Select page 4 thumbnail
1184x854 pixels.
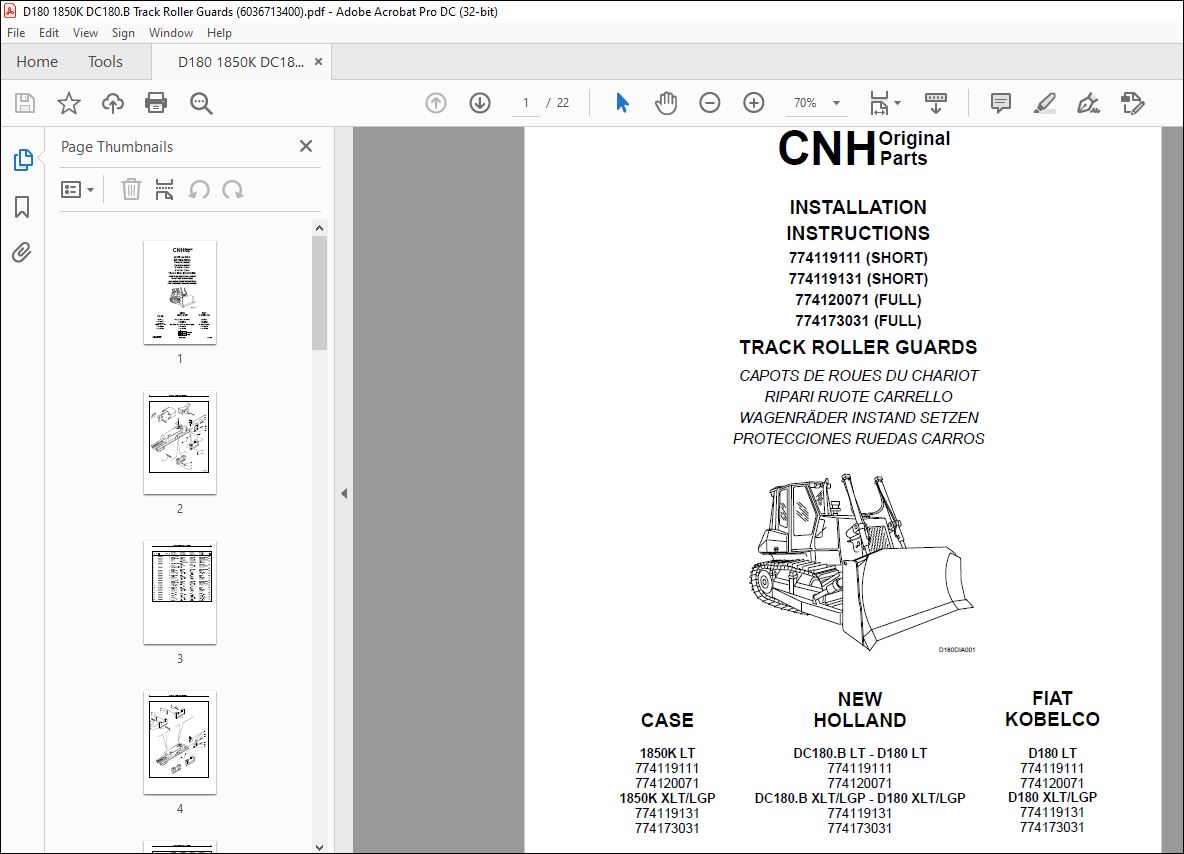pos(180,743)
